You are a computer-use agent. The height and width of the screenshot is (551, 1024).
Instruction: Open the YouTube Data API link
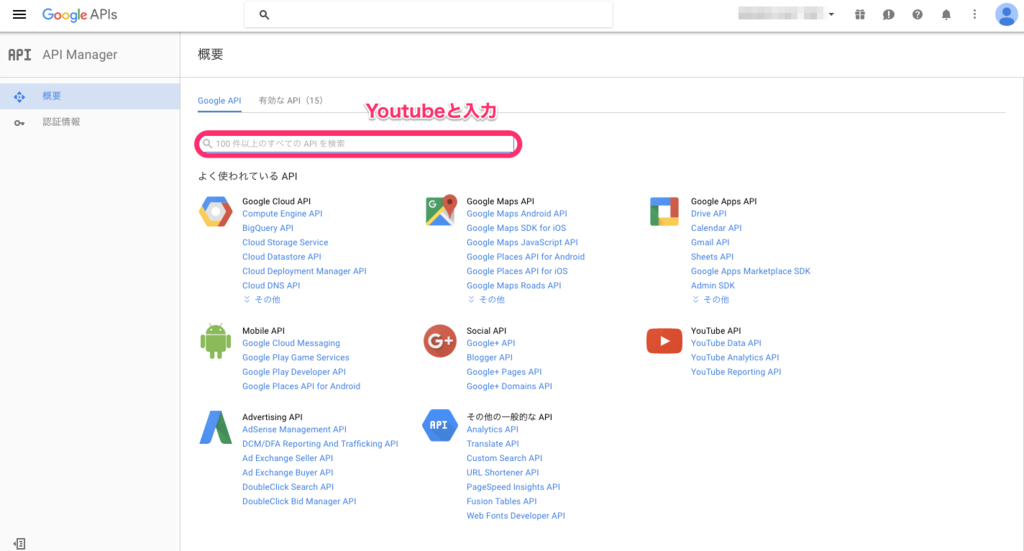coord(726,343)
